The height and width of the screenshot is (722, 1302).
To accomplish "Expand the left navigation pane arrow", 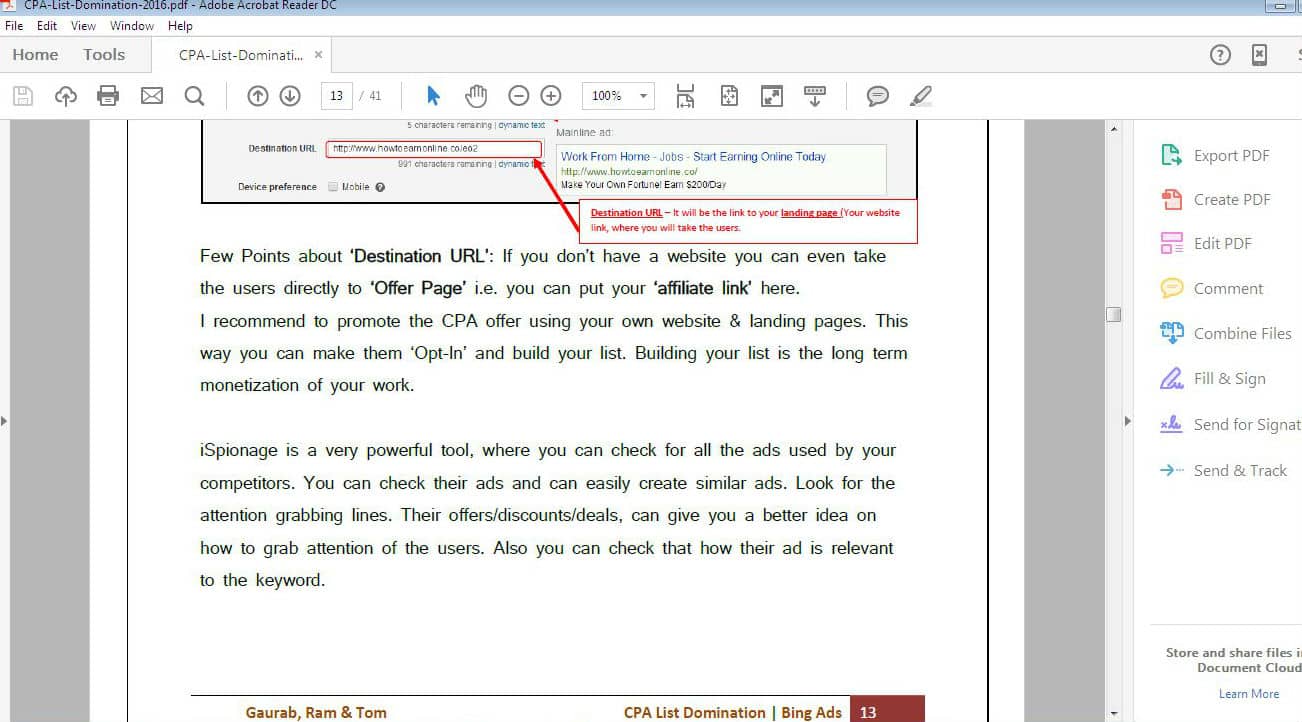I will click(4, 421).
